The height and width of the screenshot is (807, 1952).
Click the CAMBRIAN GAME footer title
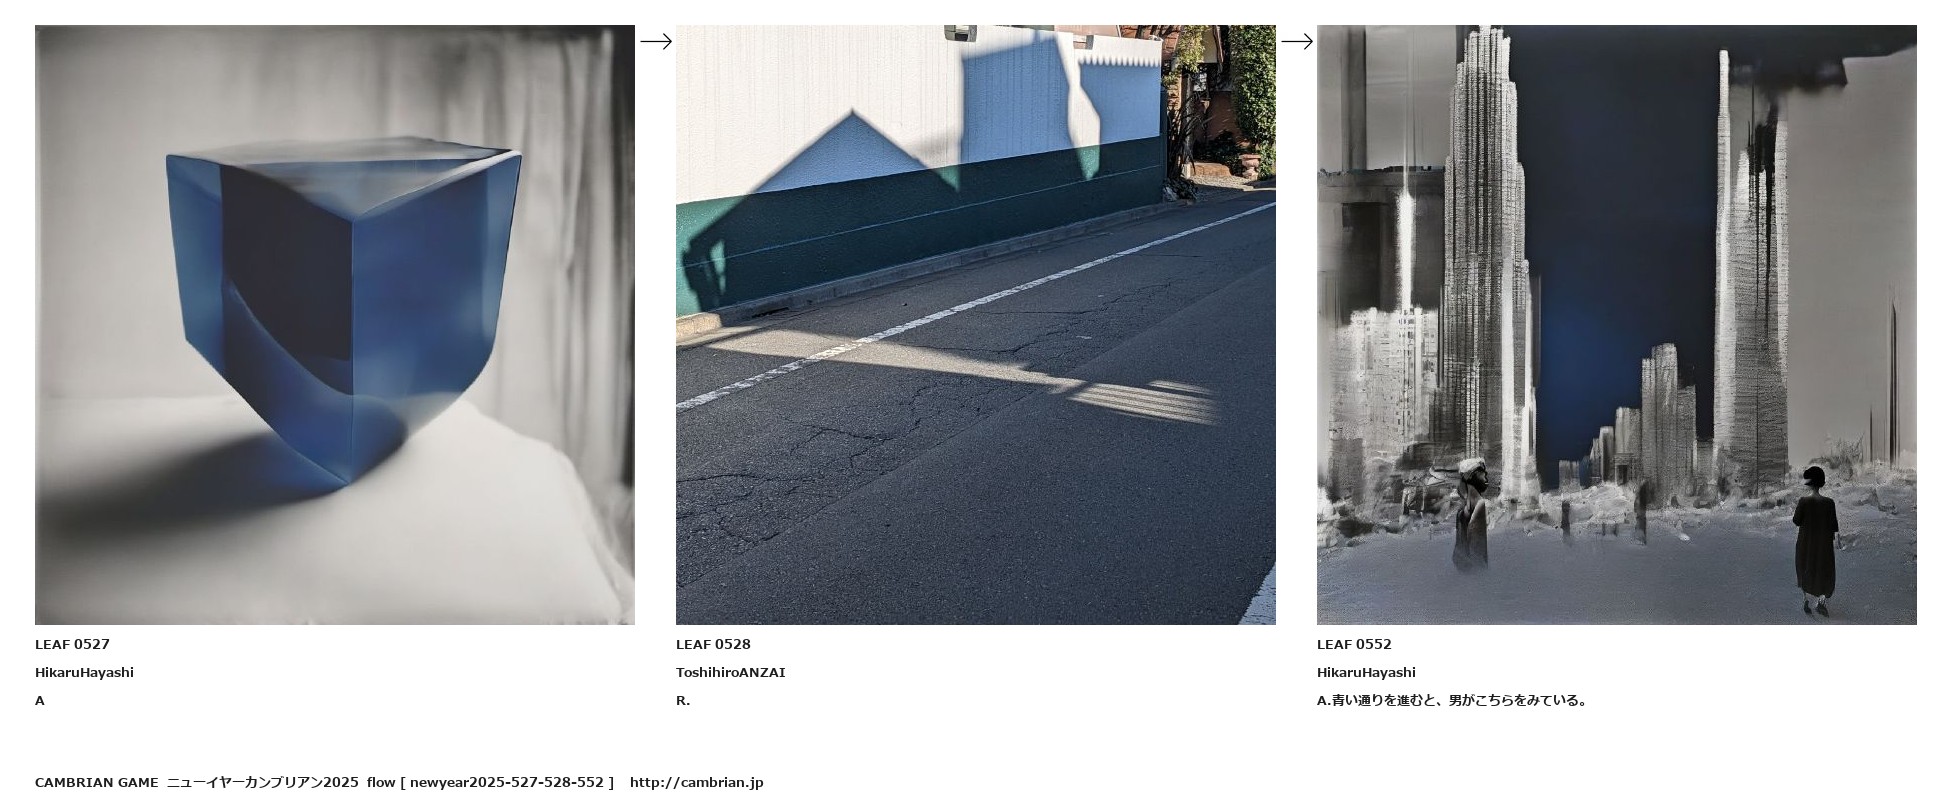(96, 782)
